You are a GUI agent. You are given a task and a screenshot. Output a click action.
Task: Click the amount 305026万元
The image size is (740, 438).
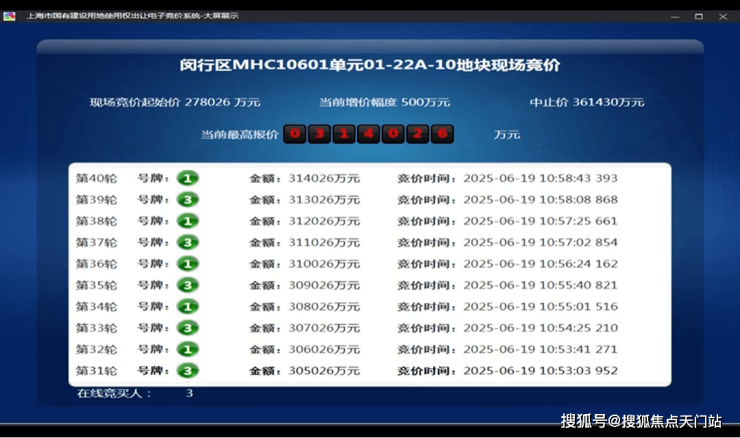pos(324,371)
